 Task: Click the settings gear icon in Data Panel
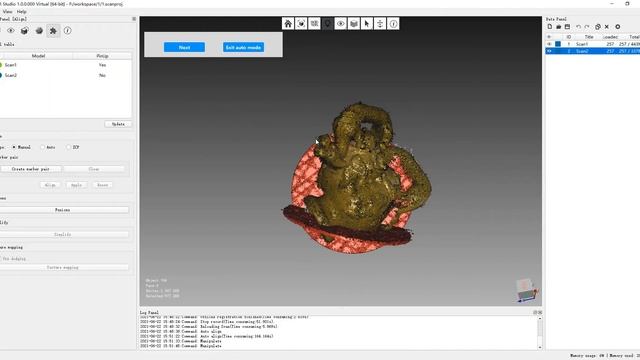coord(618,27)
